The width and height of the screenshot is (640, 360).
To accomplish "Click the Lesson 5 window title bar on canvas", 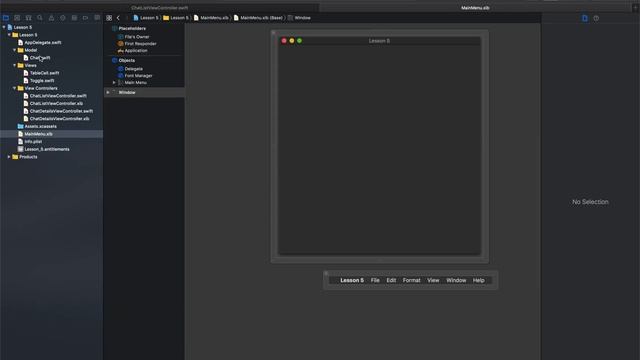I will tap(379, 41).
